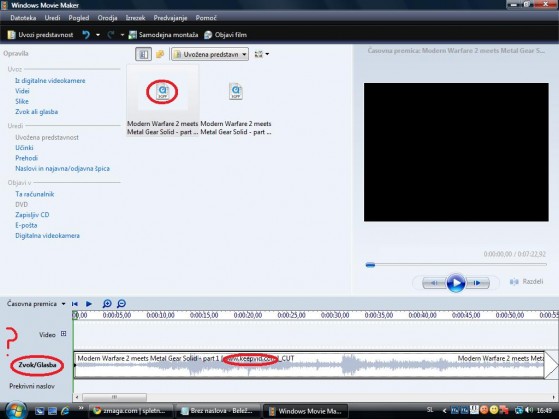Click the Undo arrow icon
Screen dimensions: 559x419
pyautogui.click(x=86, y=35)
